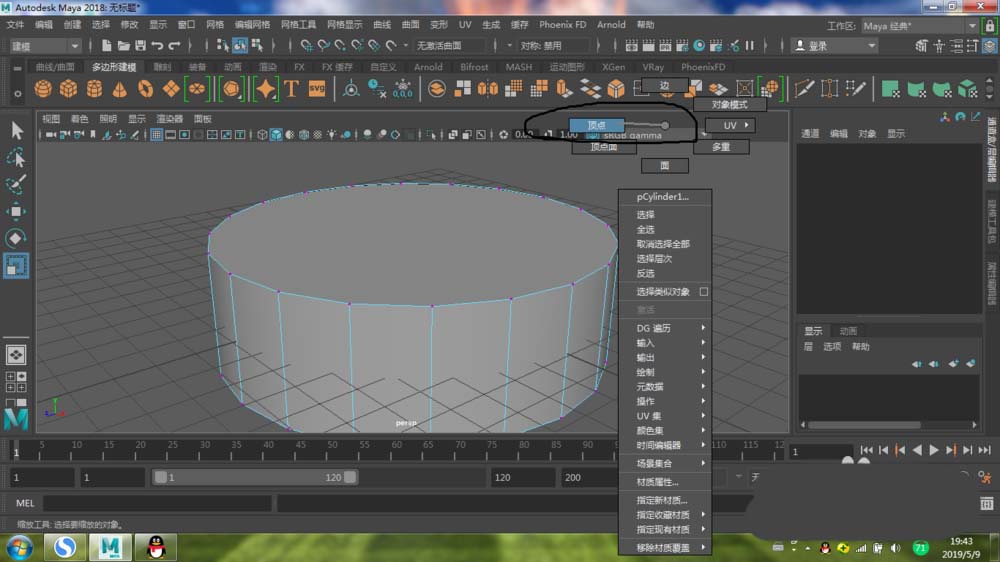Create a polygon torus from the shelf

click(145, 88)
